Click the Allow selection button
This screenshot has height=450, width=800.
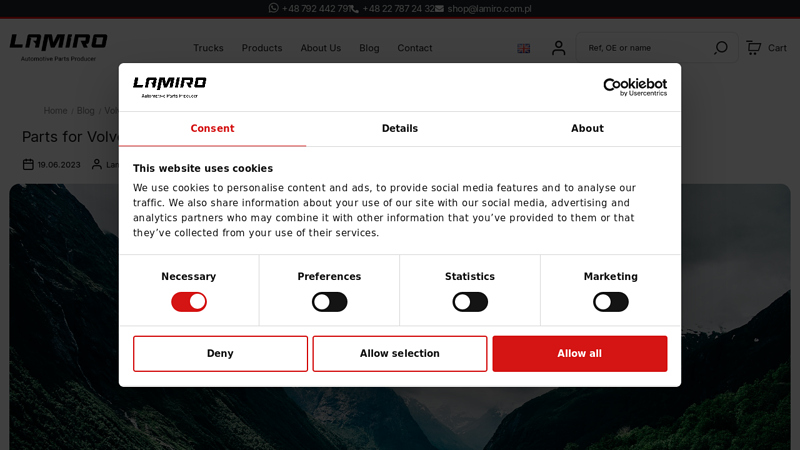(399, 354)
